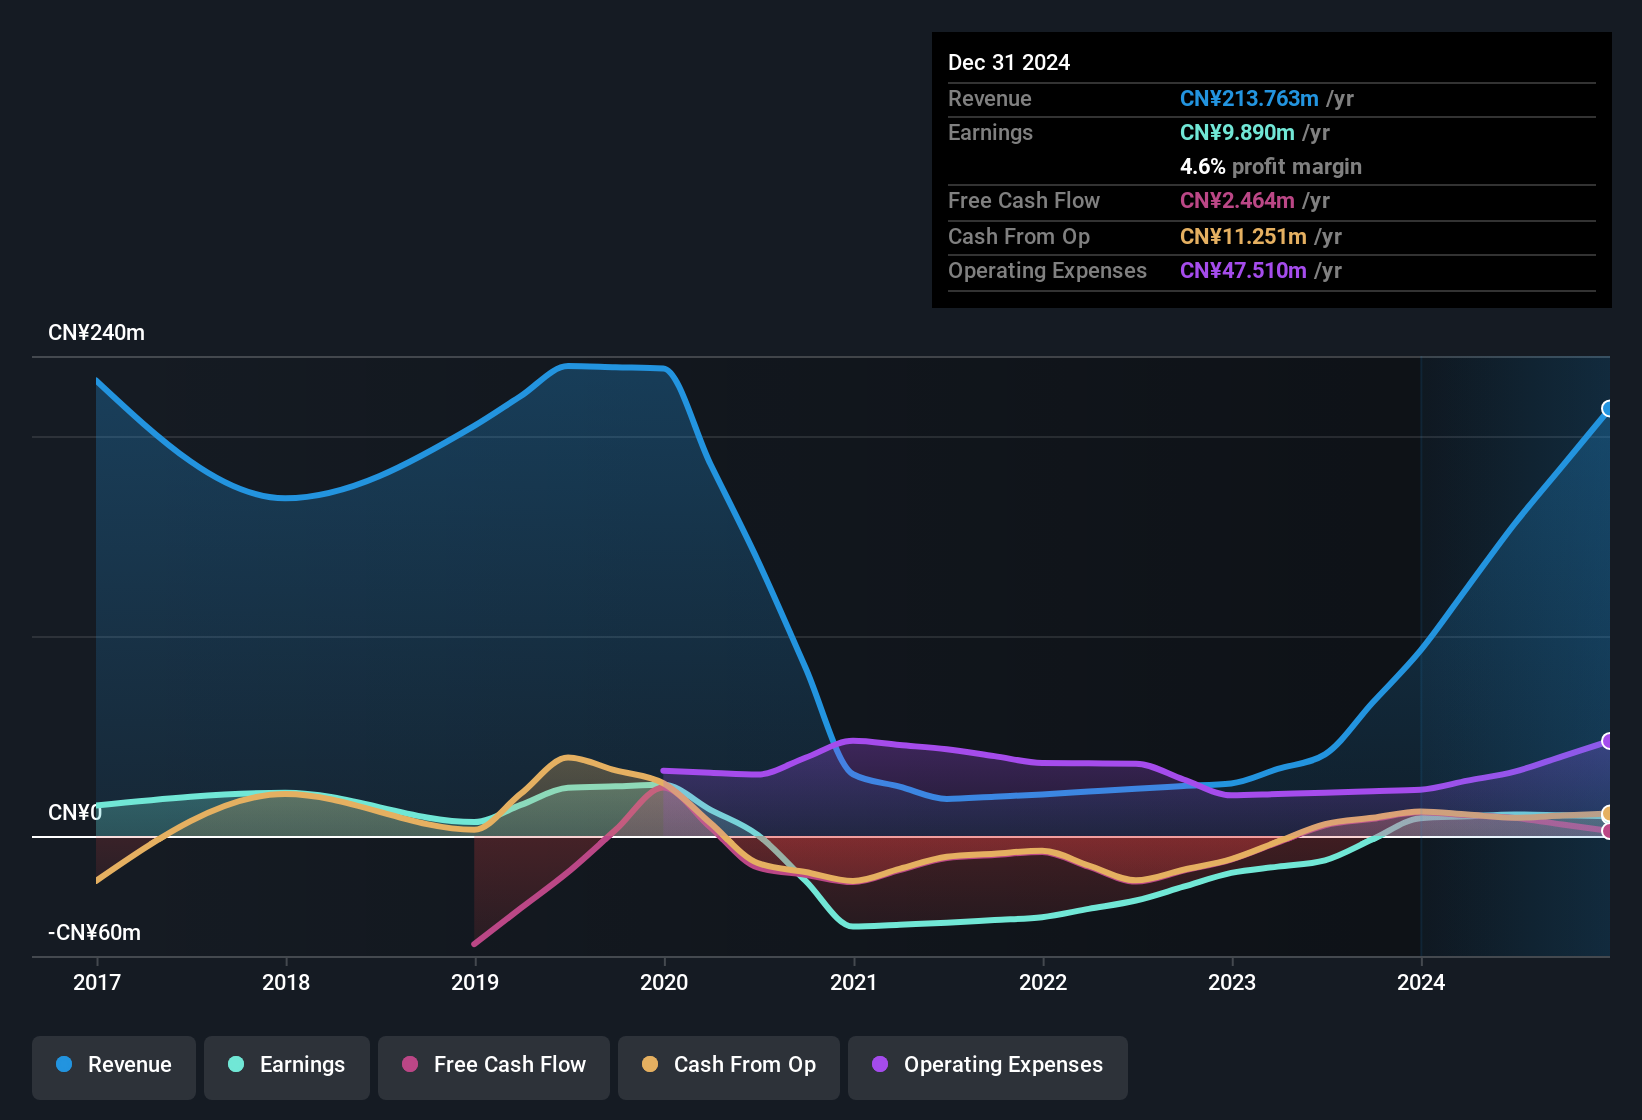
Task: Select the purple Operating Expenses dot
Action: point(880,1065)
